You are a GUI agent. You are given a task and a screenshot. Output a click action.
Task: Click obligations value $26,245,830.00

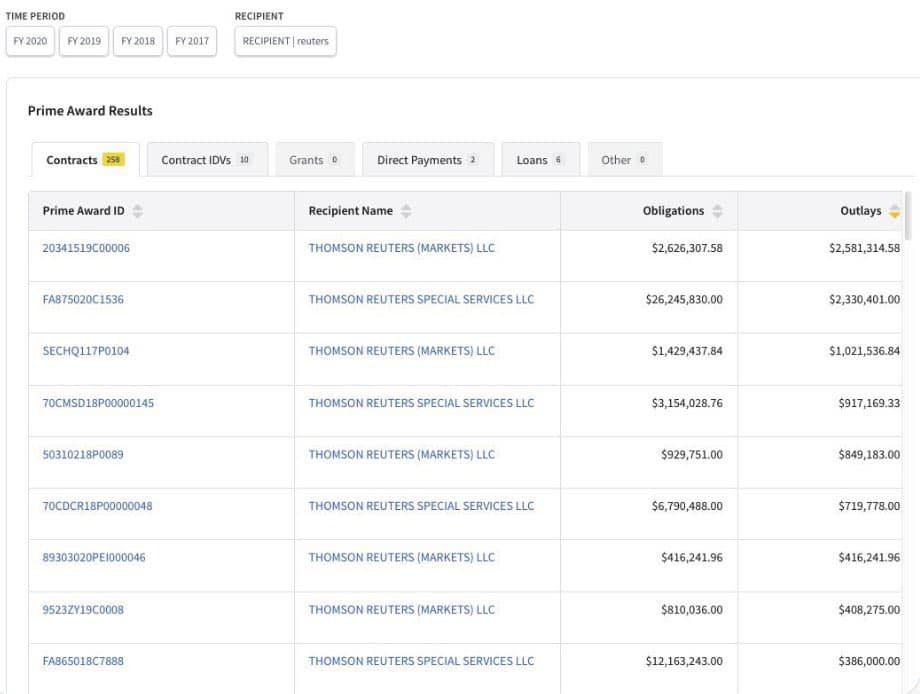[x=684, y=300]
